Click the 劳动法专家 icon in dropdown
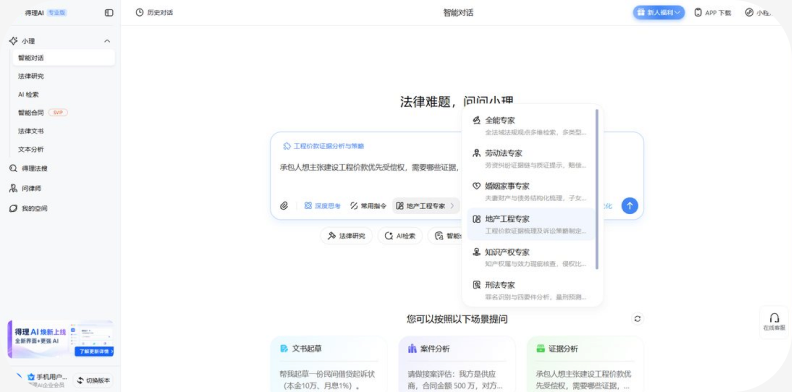Viewport: 792px width, 392px height. coord(476,153)
